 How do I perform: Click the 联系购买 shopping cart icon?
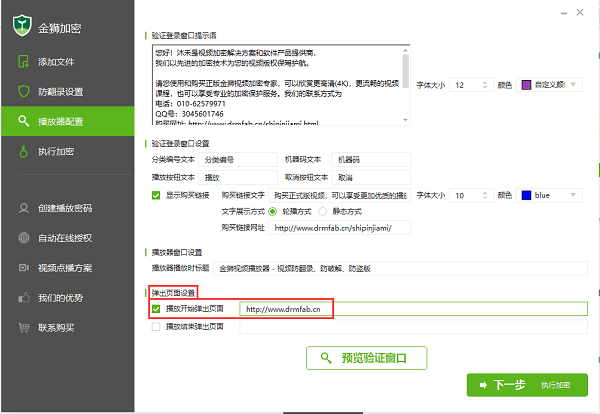(24, 328)
